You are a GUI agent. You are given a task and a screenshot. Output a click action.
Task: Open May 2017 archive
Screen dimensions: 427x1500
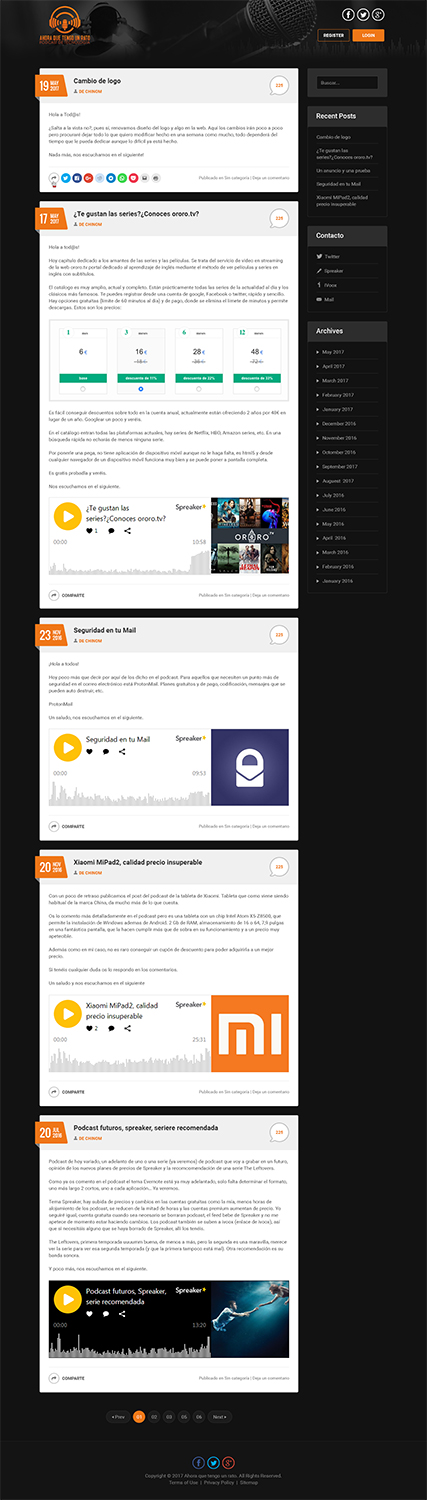[x=332, y=352]
